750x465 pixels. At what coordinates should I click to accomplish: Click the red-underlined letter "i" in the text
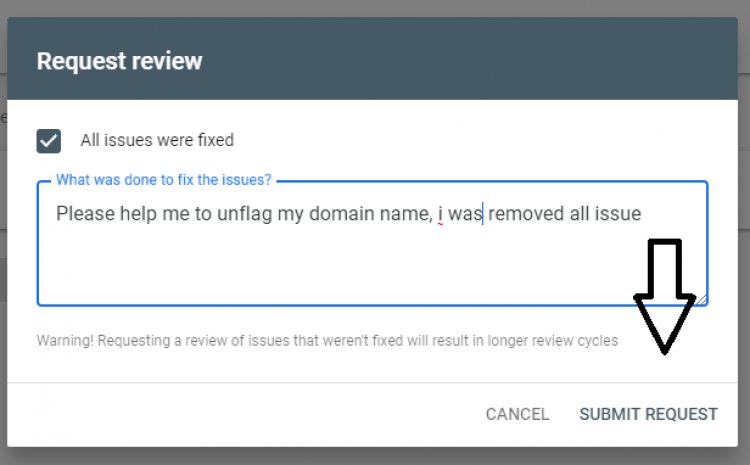(x=440, y=213)
